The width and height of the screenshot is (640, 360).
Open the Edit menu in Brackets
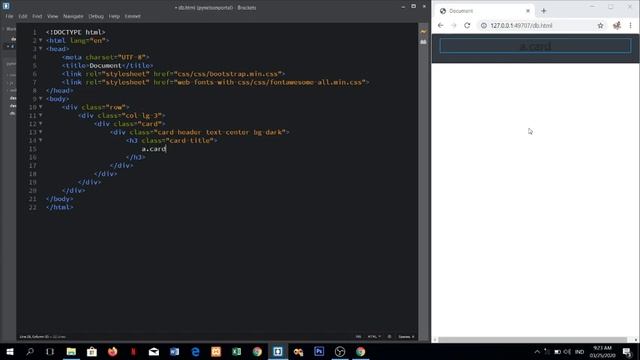click(23, 16)
